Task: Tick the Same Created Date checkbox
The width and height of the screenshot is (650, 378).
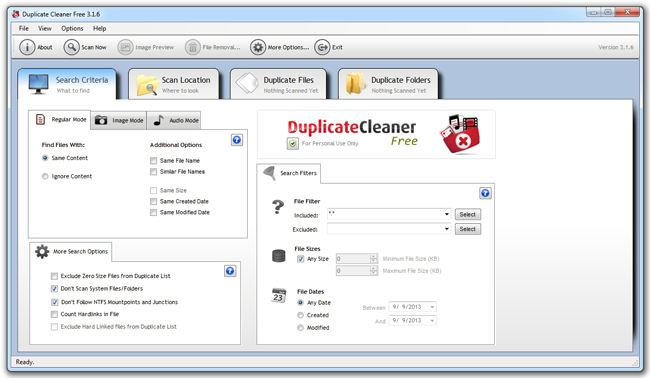Action: click(153, 201)
